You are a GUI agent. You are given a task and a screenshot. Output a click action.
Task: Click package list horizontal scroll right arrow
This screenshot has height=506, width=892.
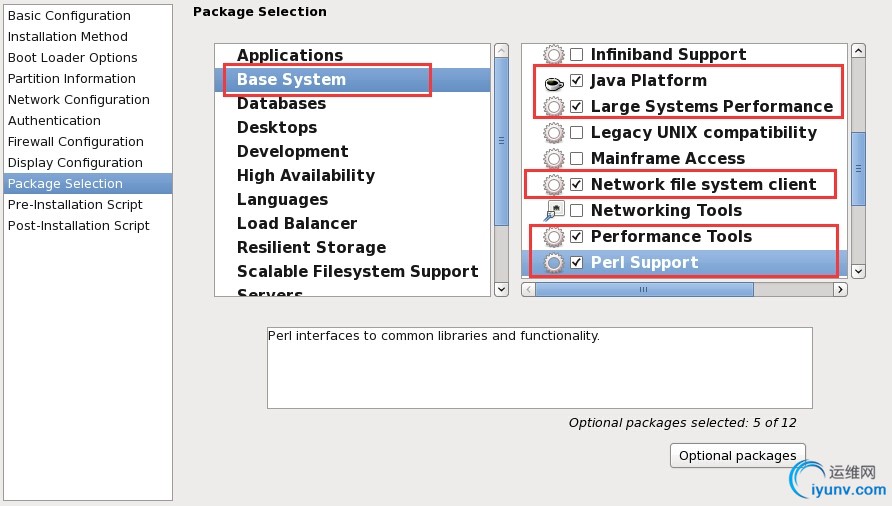(840, 290)
